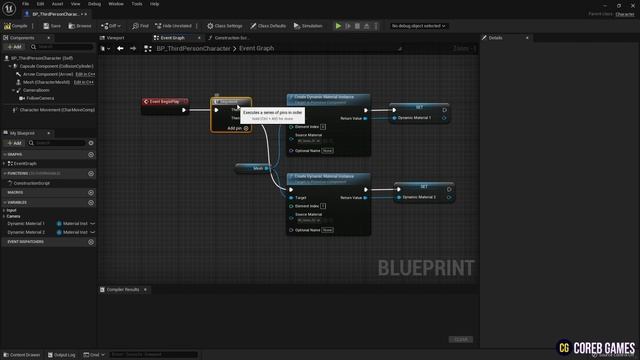Open the Edit menu
640x360 pixels.
(x=40, y=4)
